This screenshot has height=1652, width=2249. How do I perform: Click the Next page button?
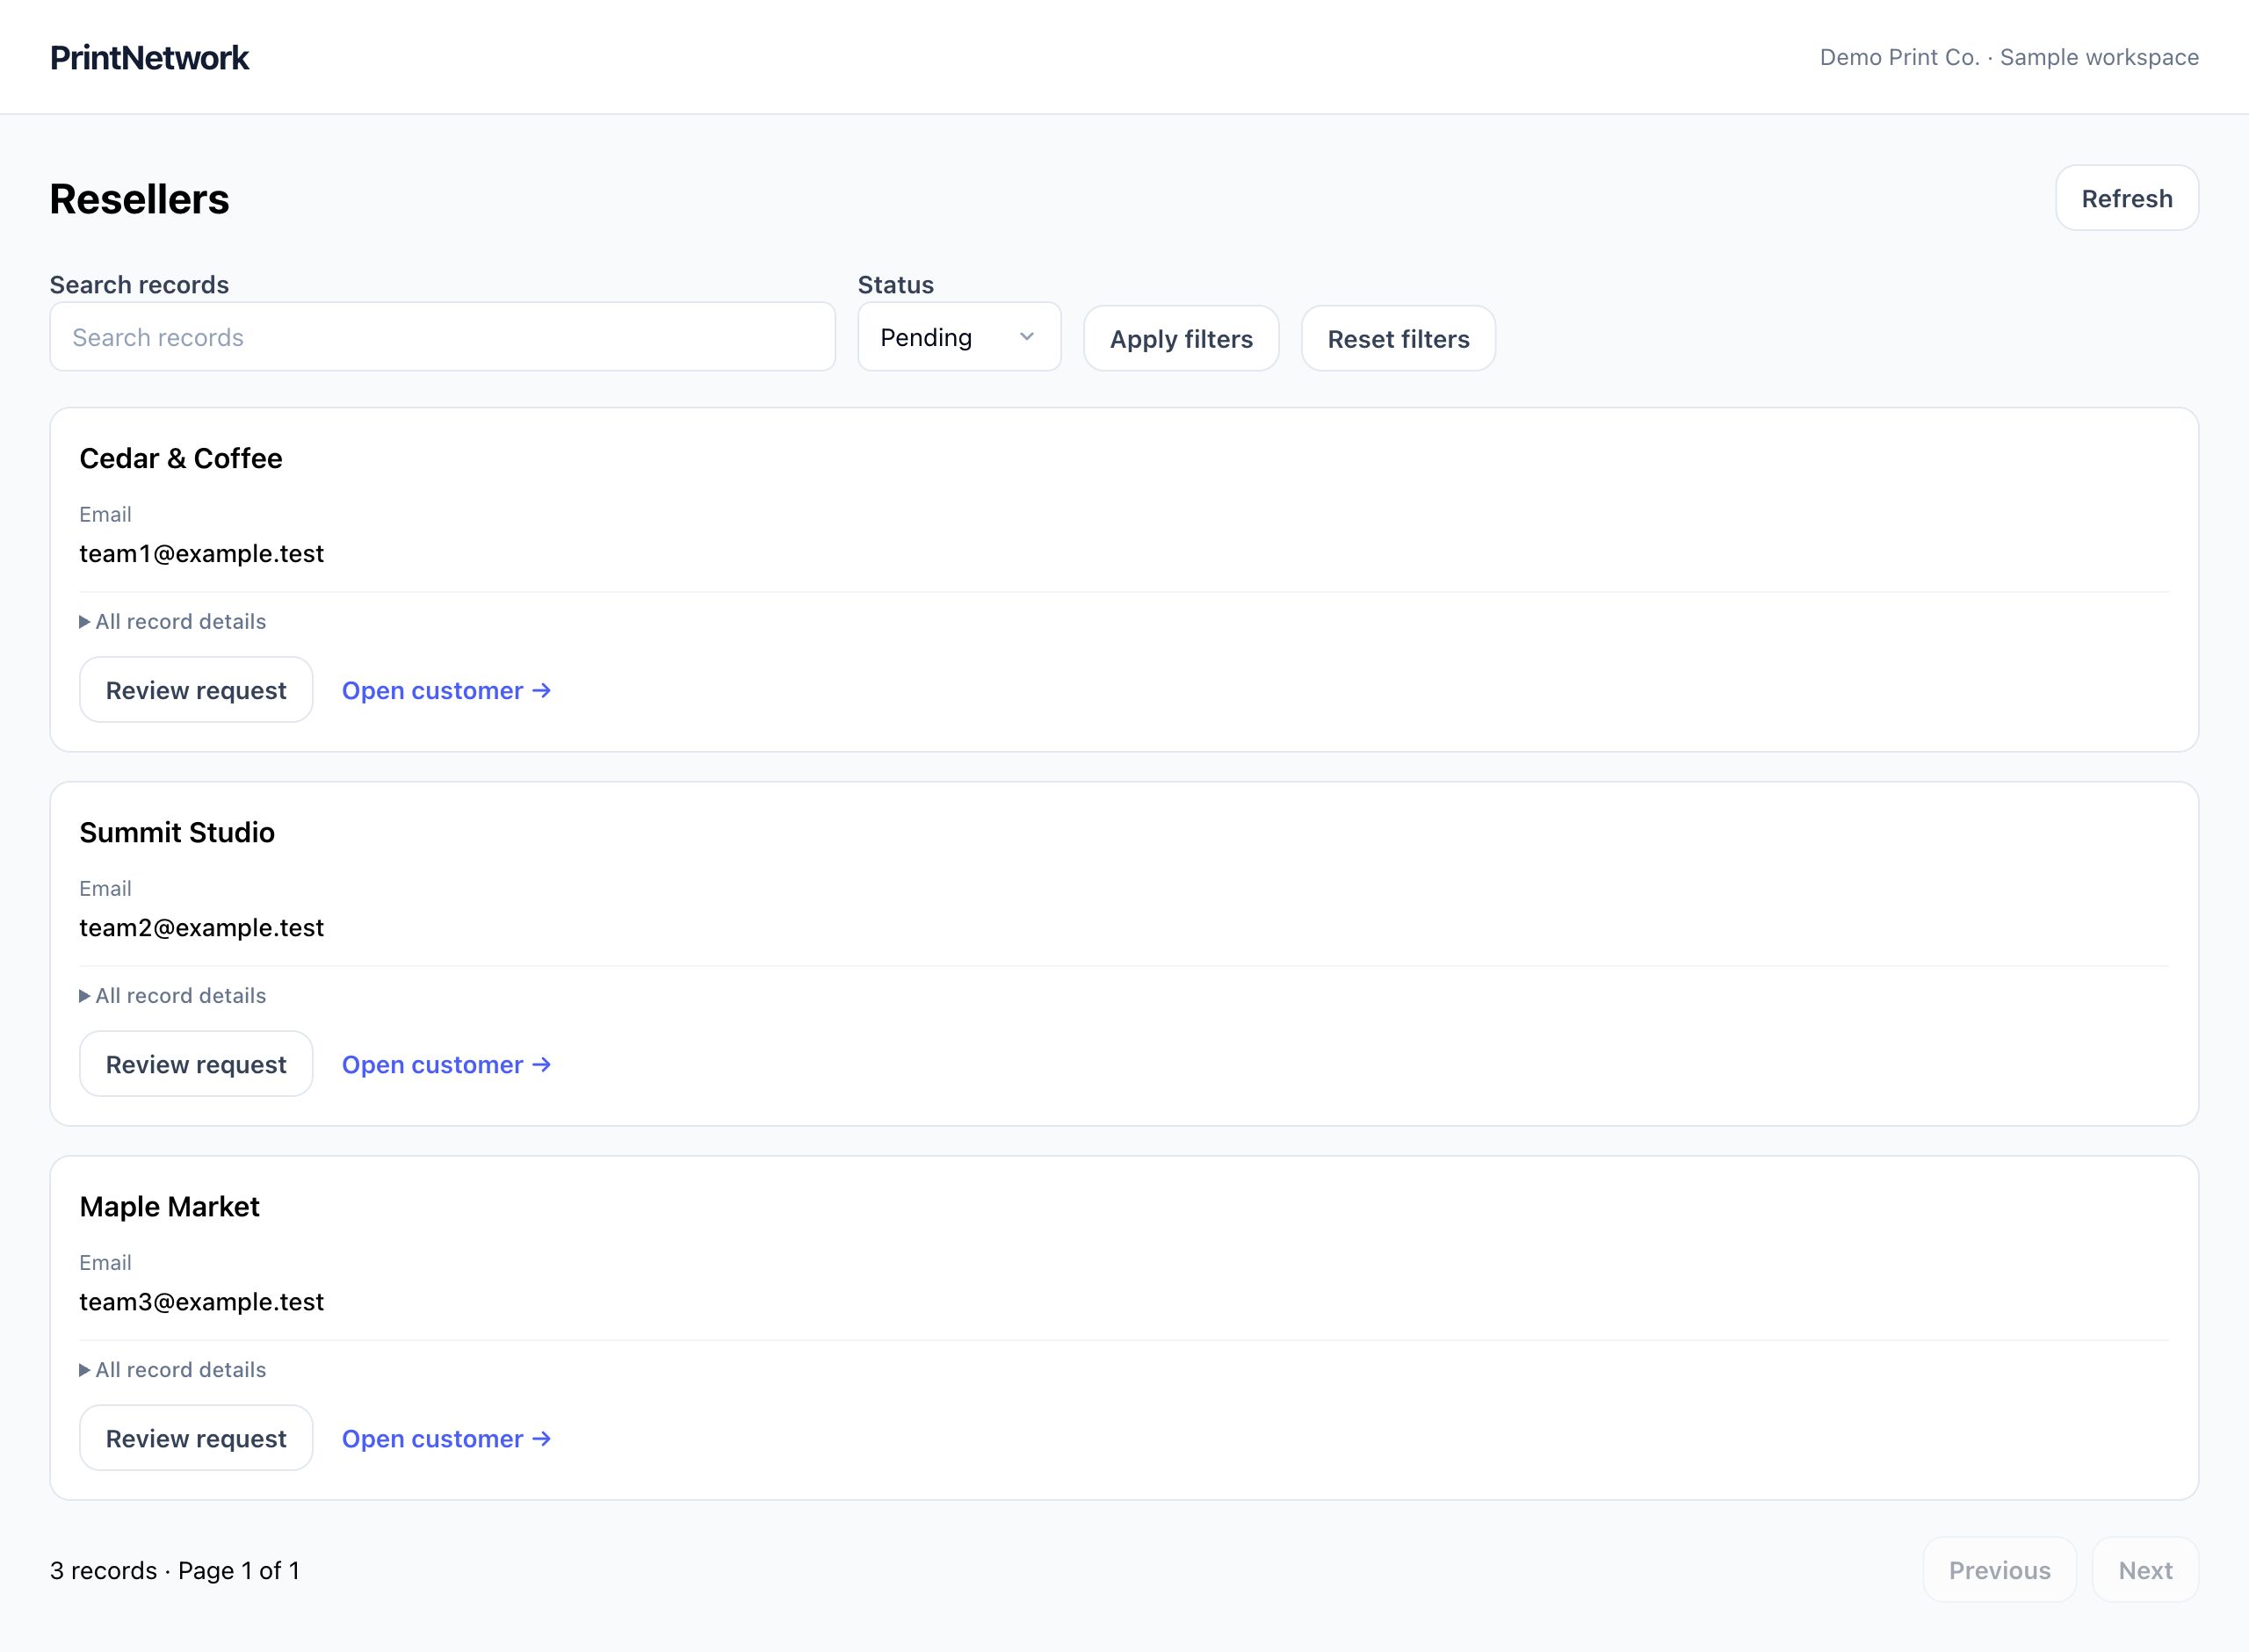(x=2145, y=1570)
